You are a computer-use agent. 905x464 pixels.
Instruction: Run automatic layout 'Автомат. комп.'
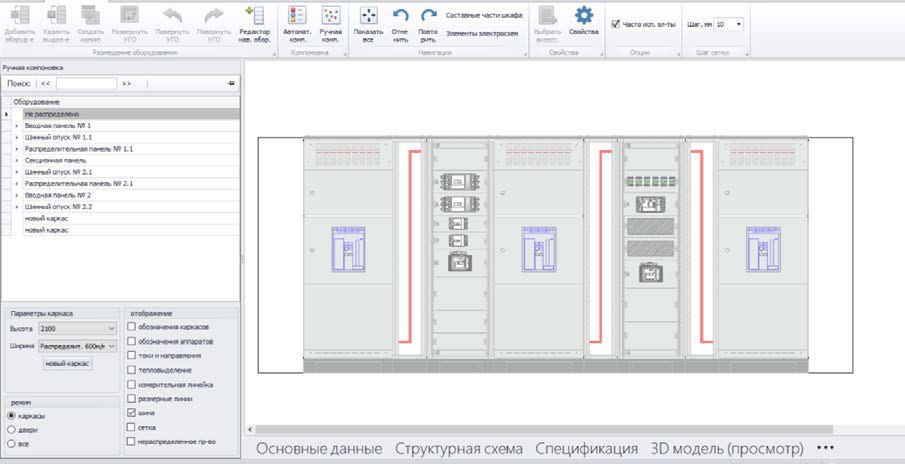(296, 21)
